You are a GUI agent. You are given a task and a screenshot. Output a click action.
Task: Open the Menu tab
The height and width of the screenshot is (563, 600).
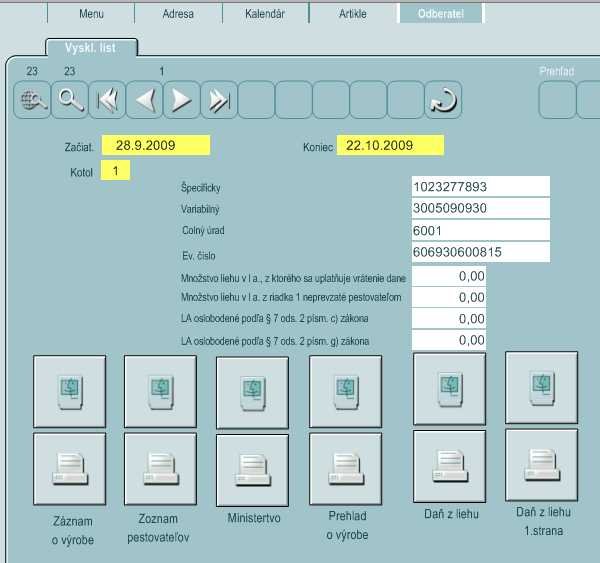(x=91, y=14)
